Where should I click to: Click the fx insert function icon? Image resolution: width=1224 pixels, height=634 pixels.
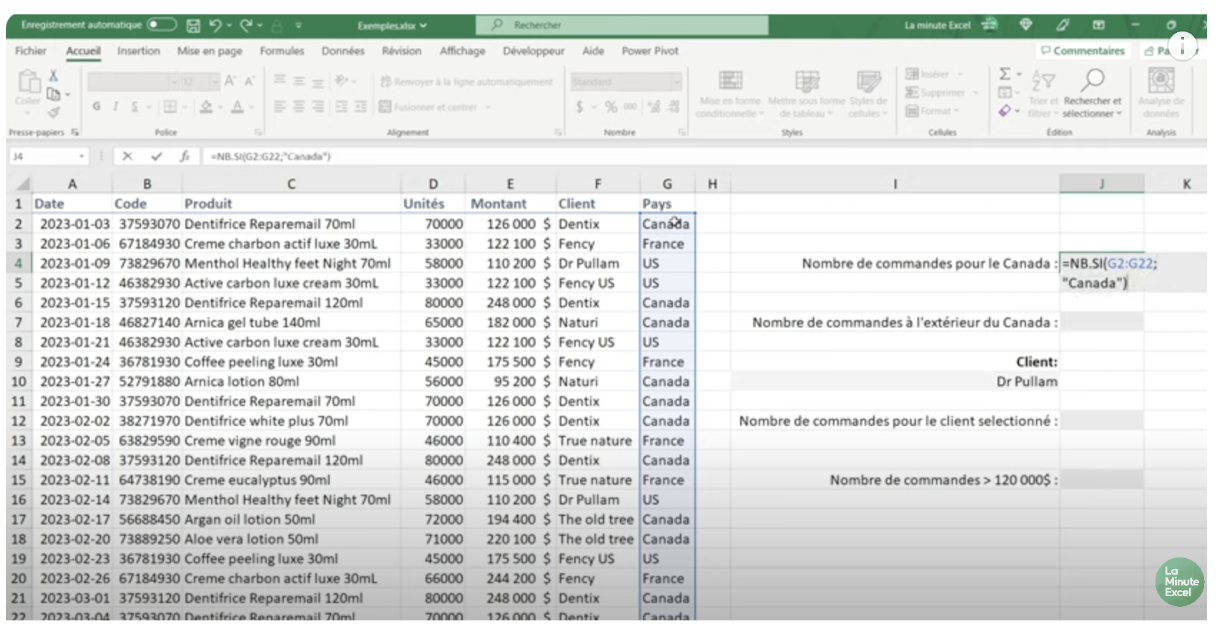tap(184, 156)
